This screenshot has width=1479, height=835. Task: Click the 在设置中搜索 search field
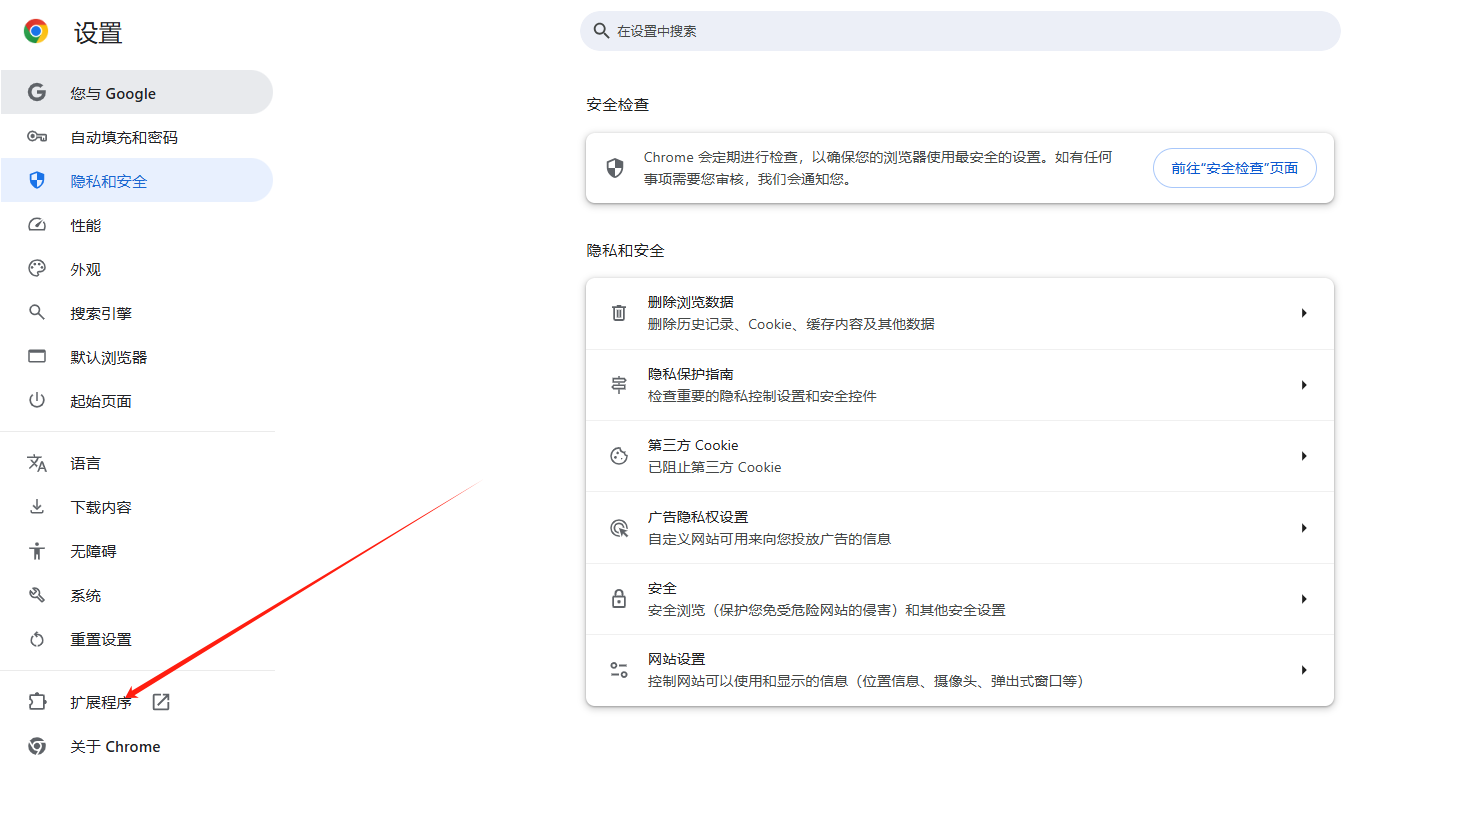pos(960,31)
